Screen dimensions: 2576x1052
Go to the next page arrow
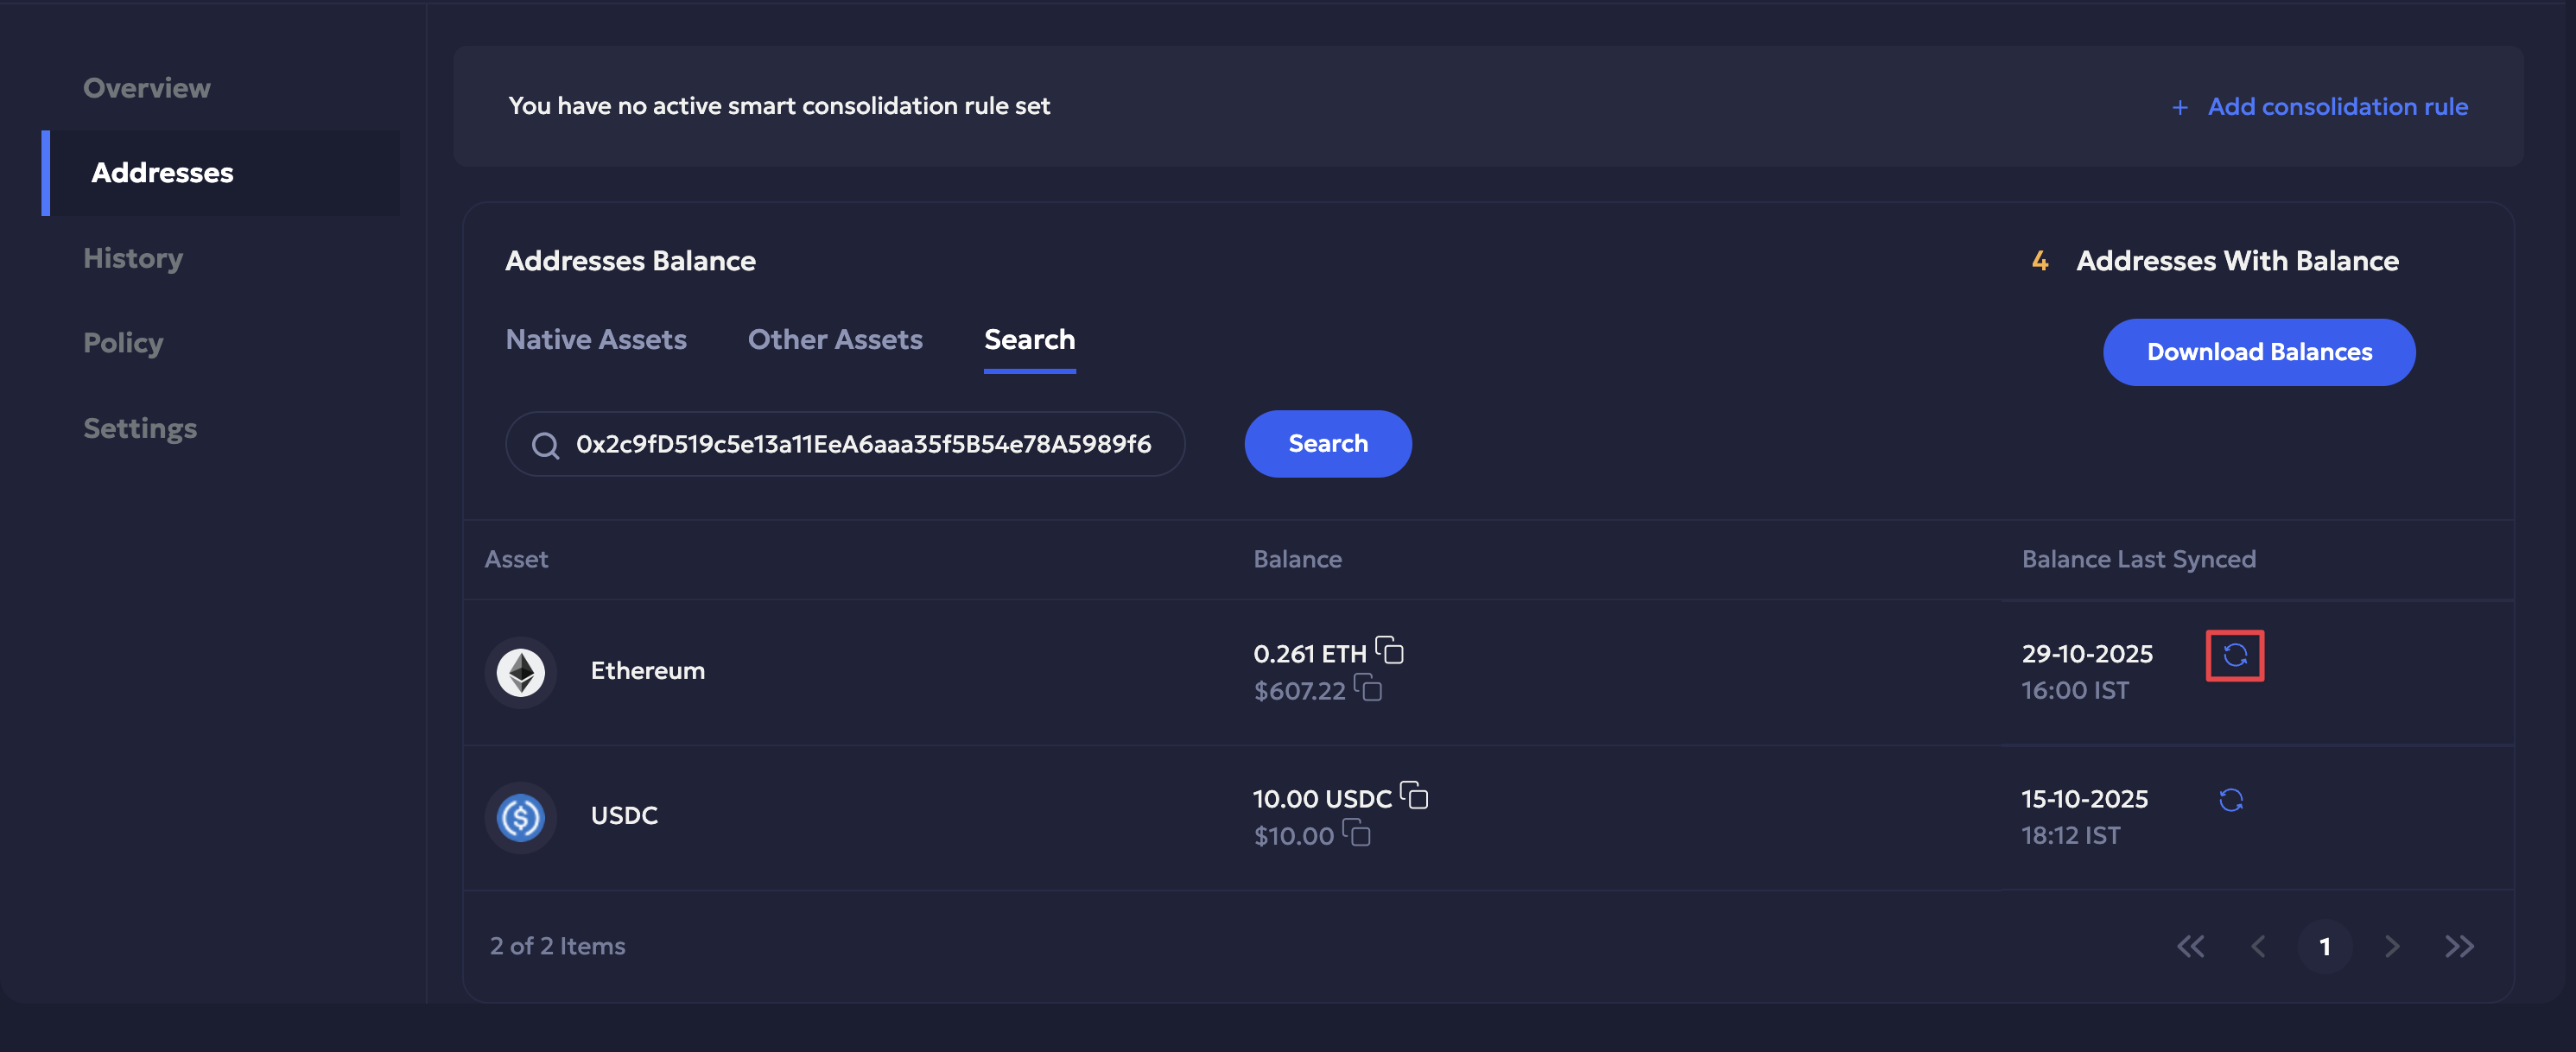[x=2392, y=946]
